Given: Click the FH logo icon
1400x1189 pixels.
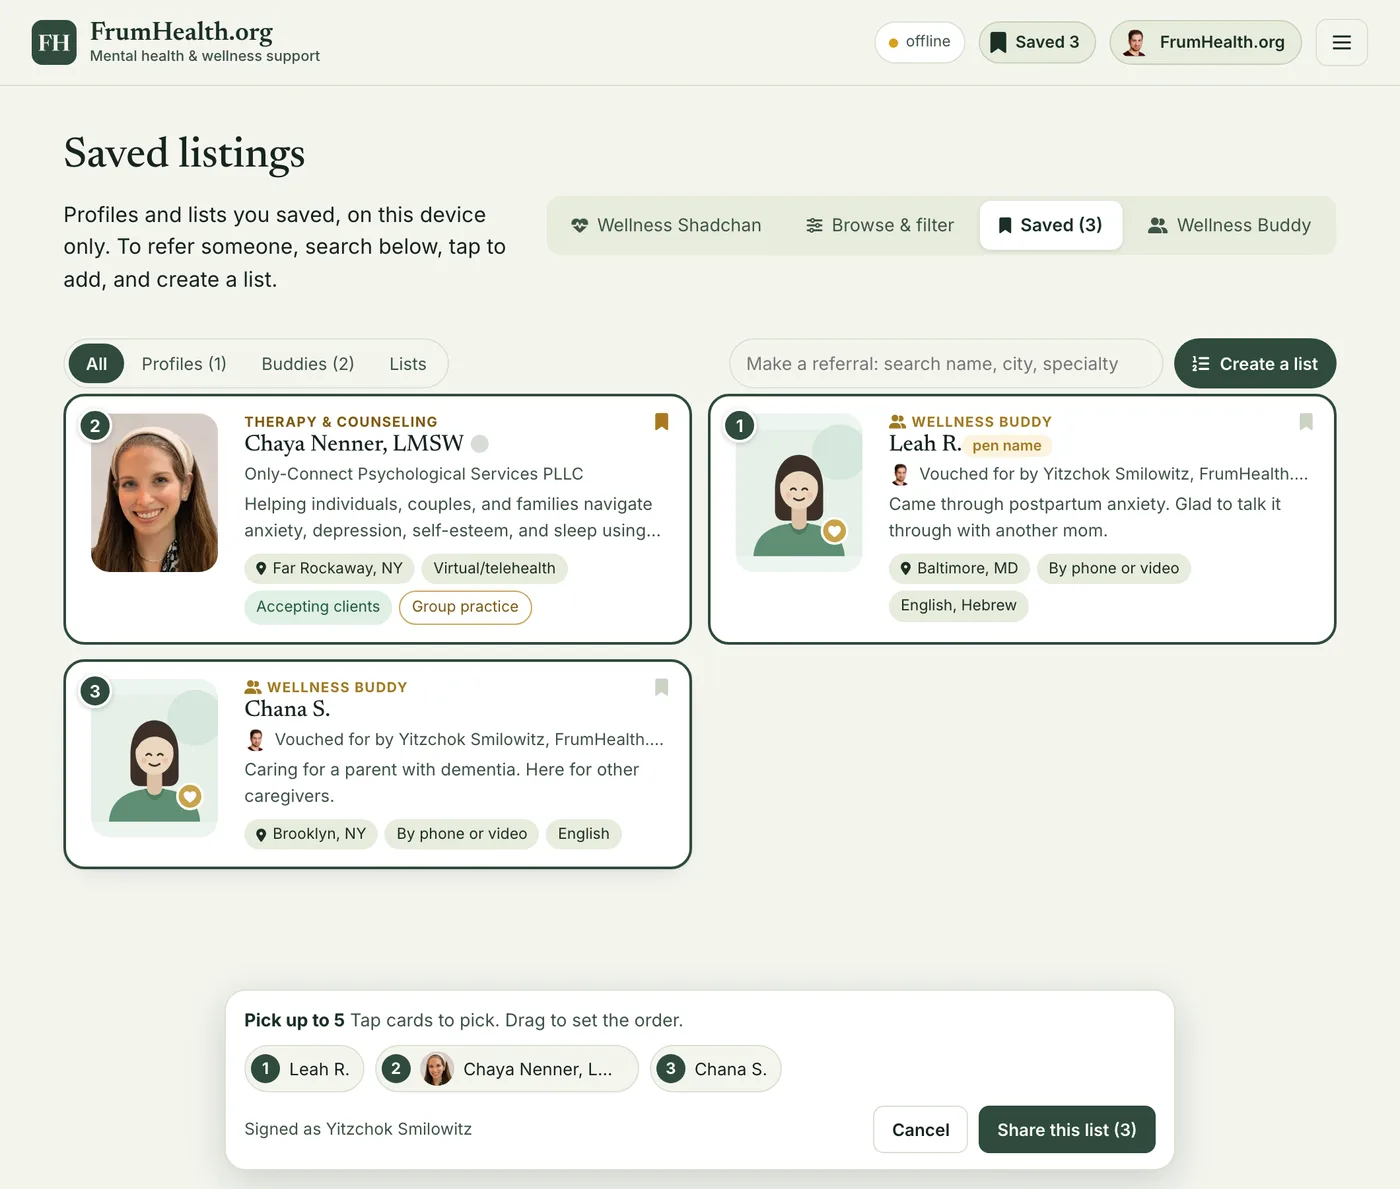Looking at the screenshot, I should click(x=54, y=42).
